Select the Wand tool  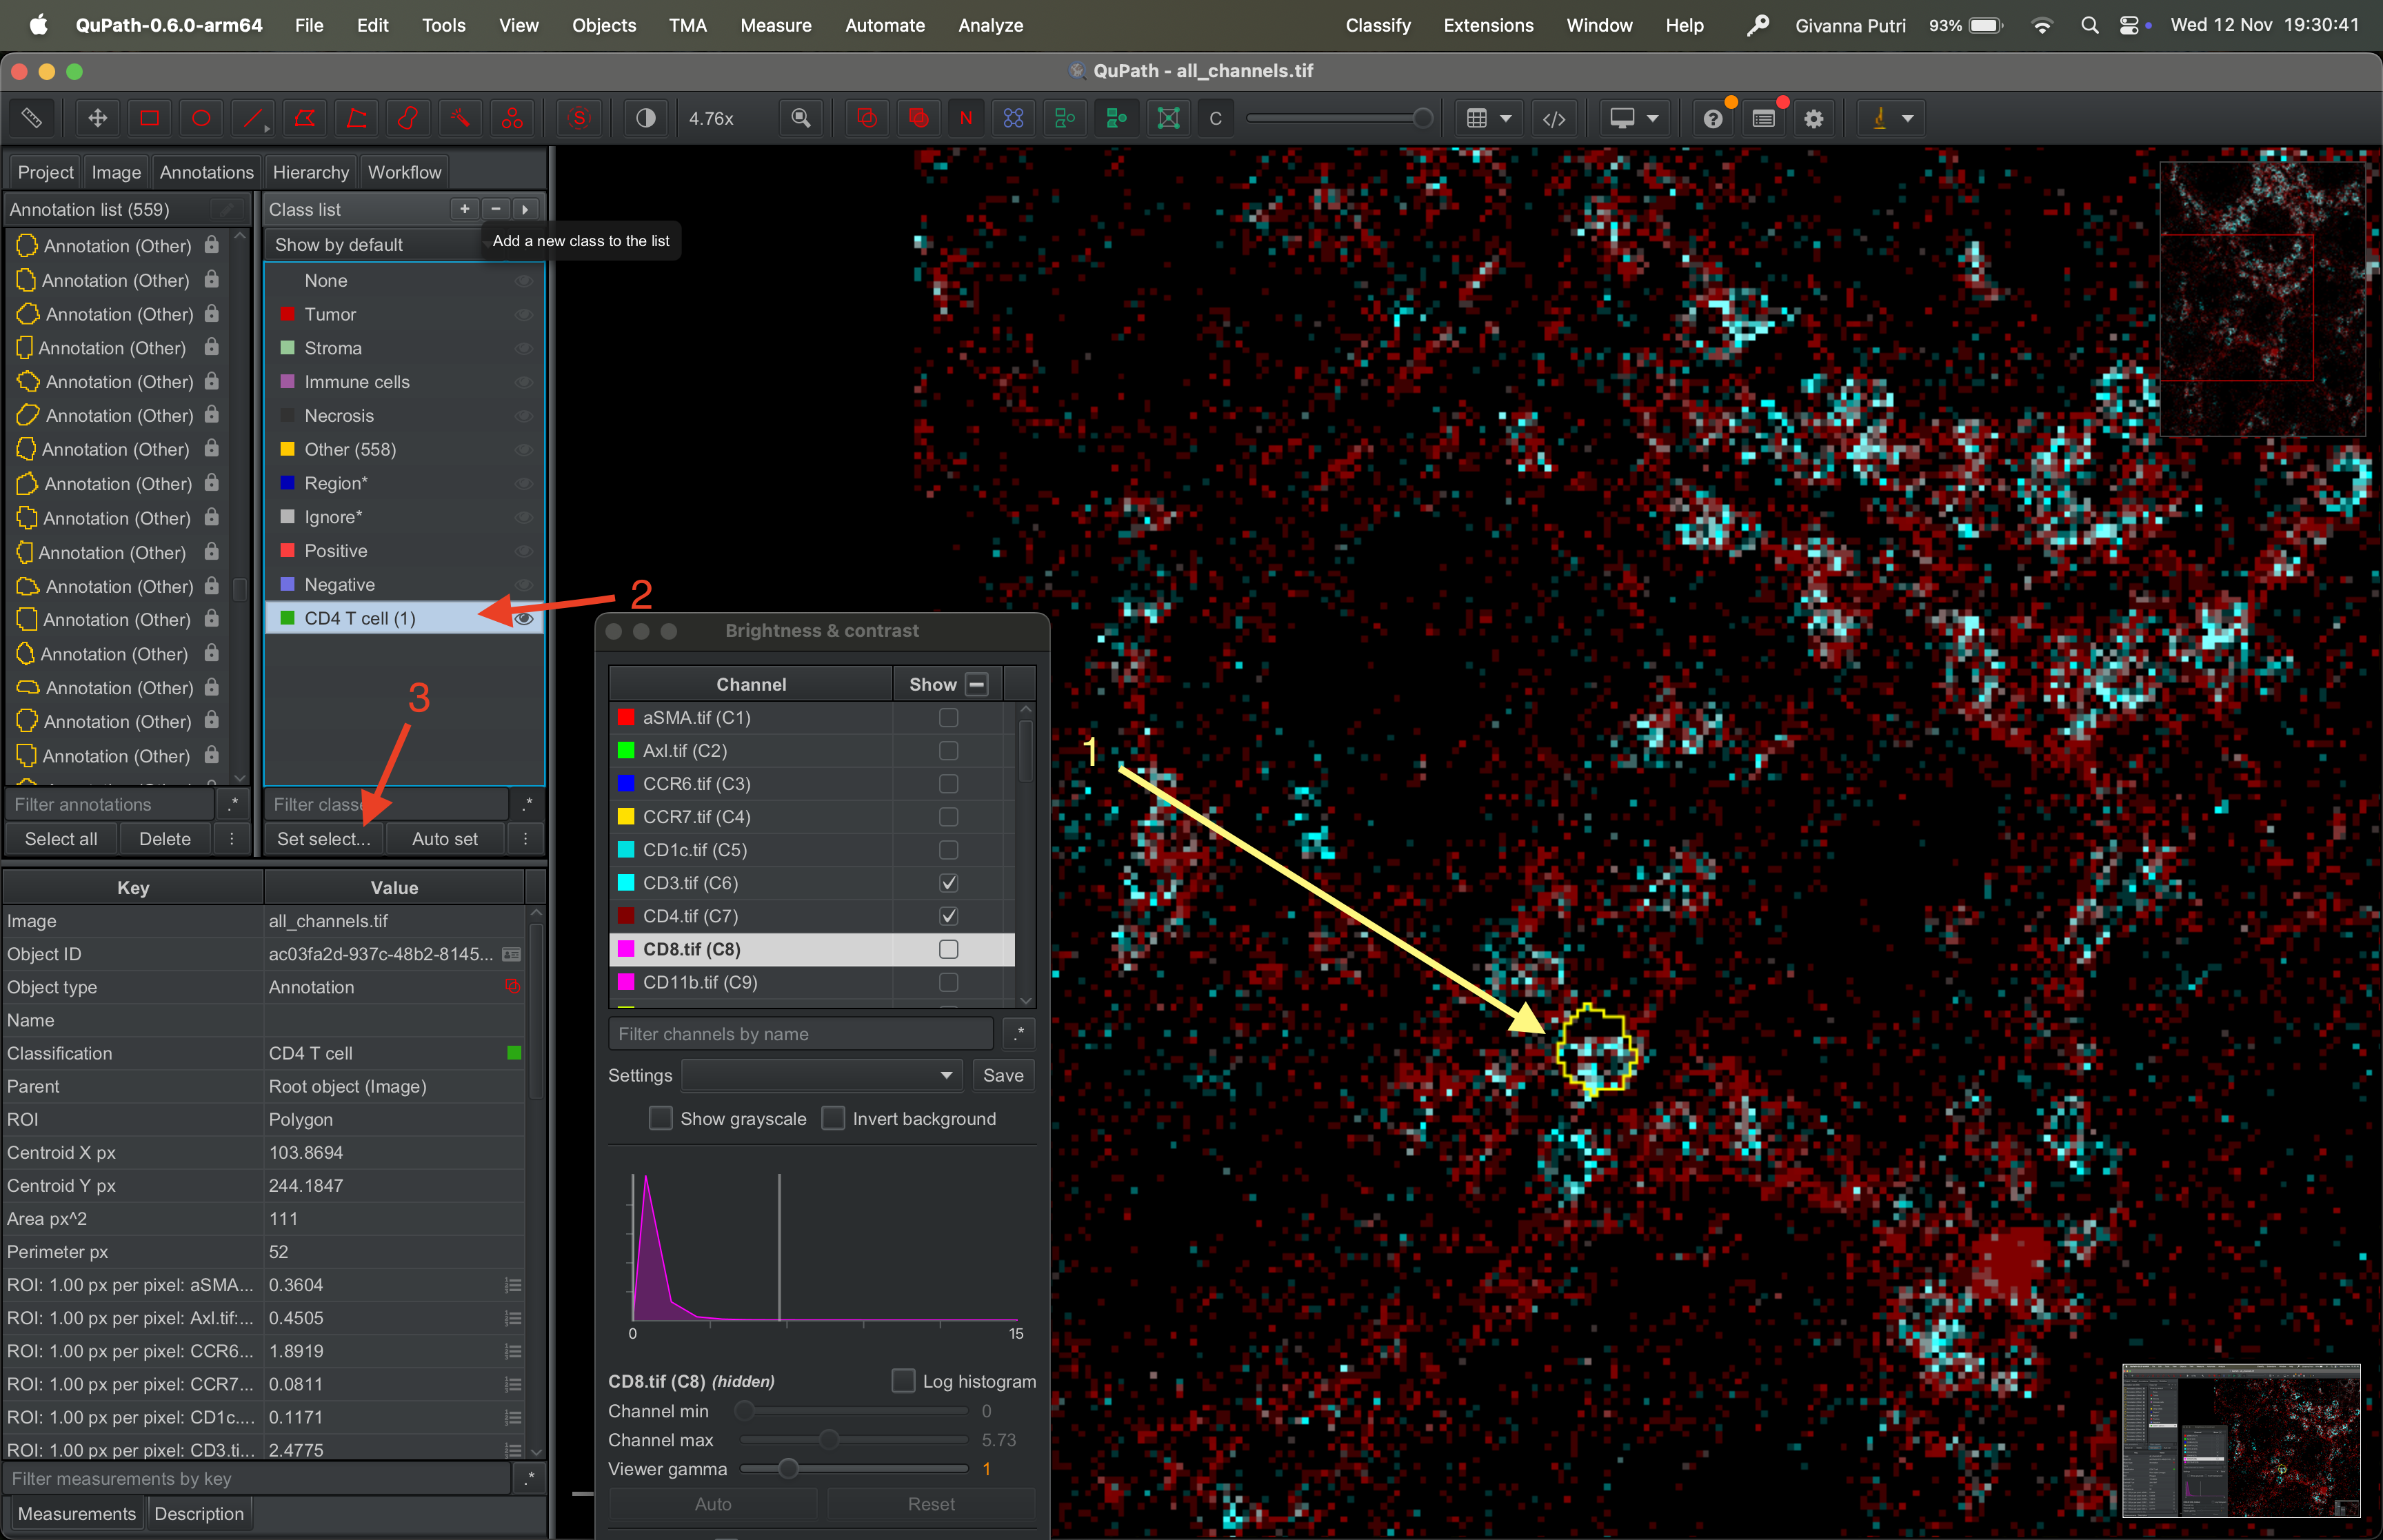[460, 118]
